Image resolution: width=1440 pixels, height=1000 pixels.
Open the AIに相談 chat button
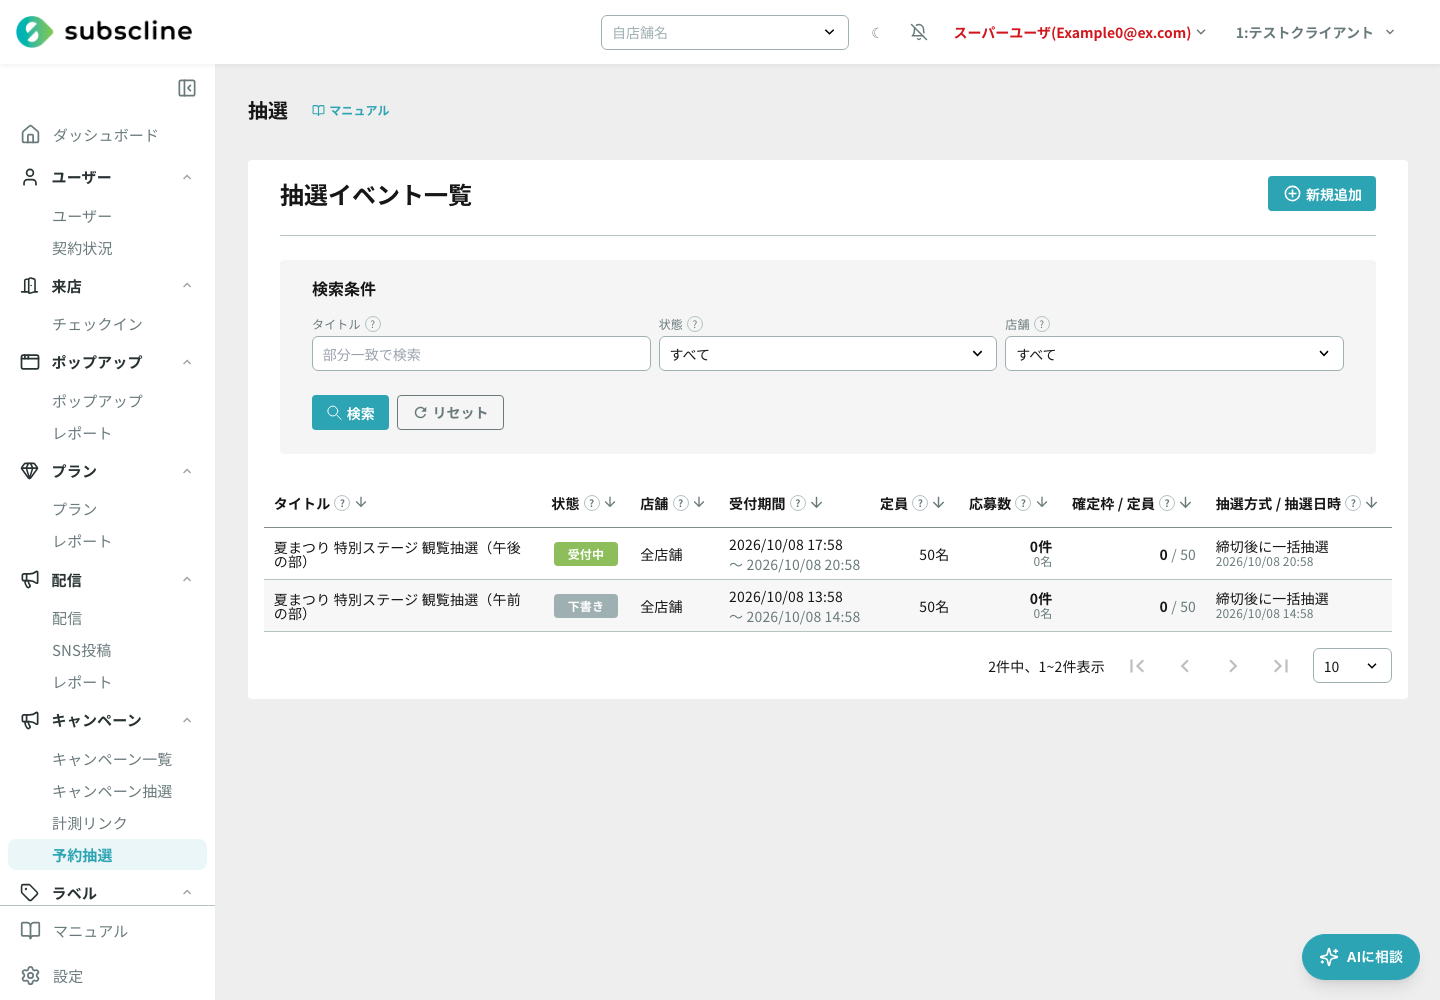tap(1361, 957)
